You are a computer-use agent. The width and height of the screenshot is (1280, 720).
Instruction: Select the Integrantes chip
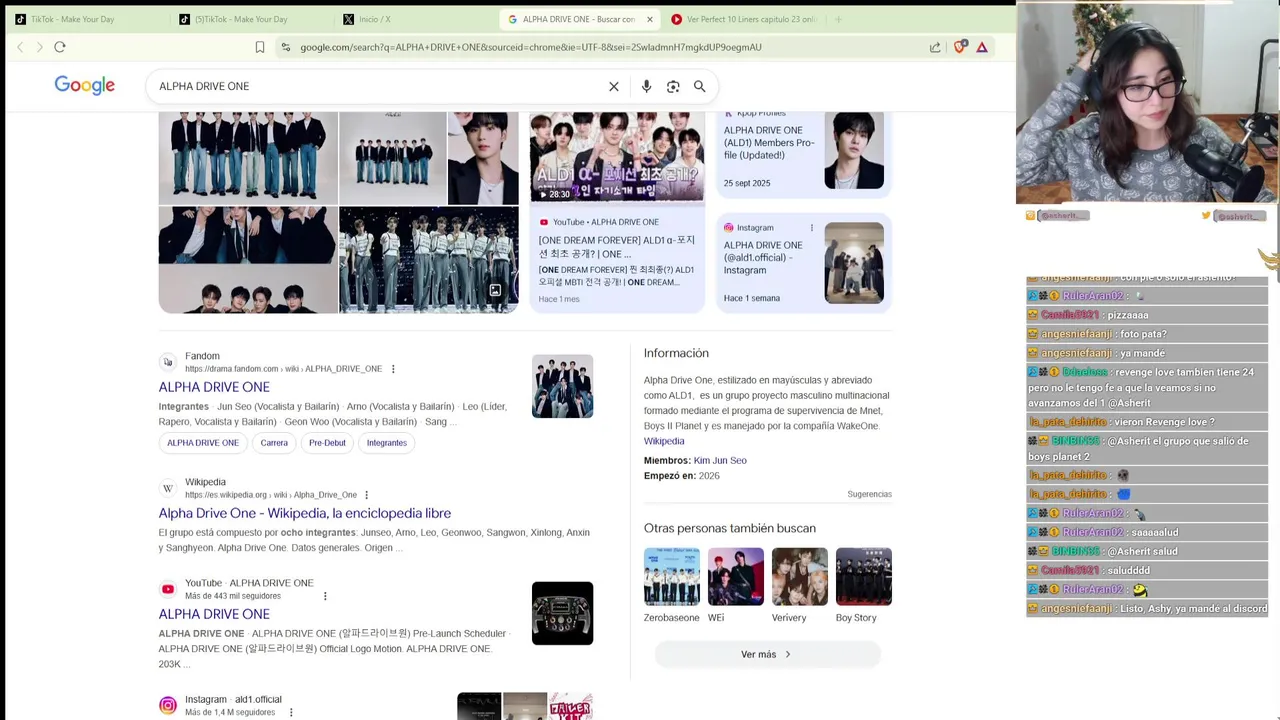pyautogui.click(x=387, y=443)
